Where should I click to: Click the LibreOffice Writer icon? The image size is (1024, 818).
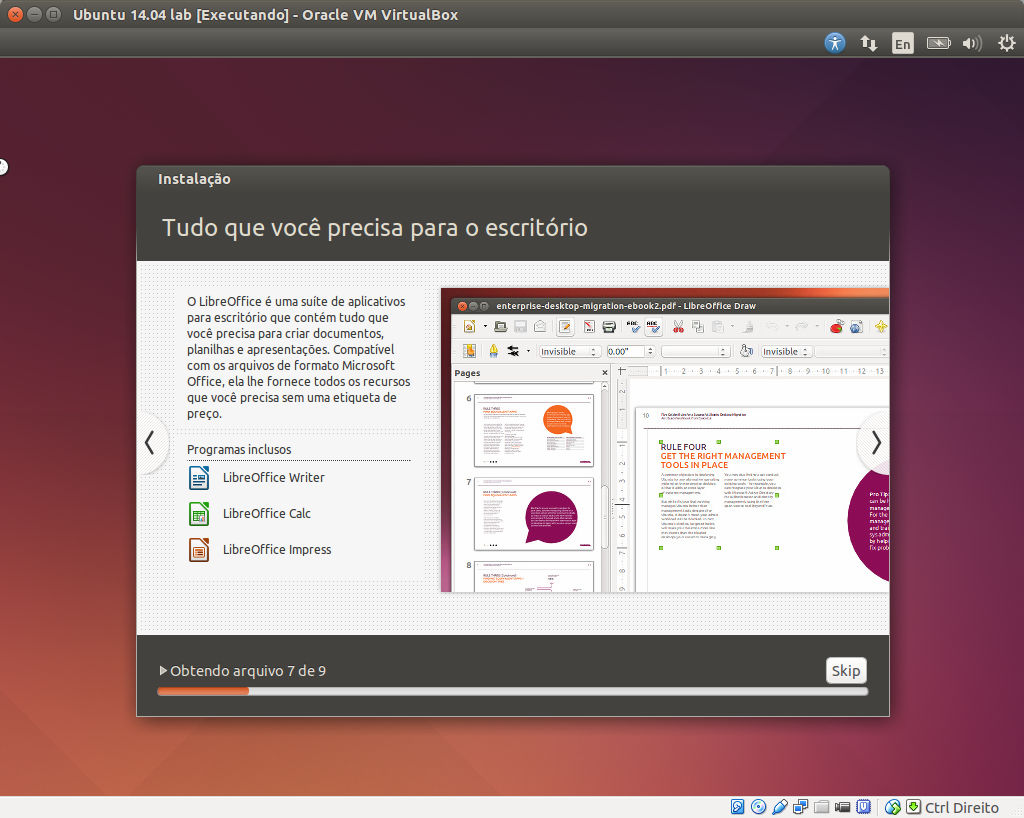(199, 478)
